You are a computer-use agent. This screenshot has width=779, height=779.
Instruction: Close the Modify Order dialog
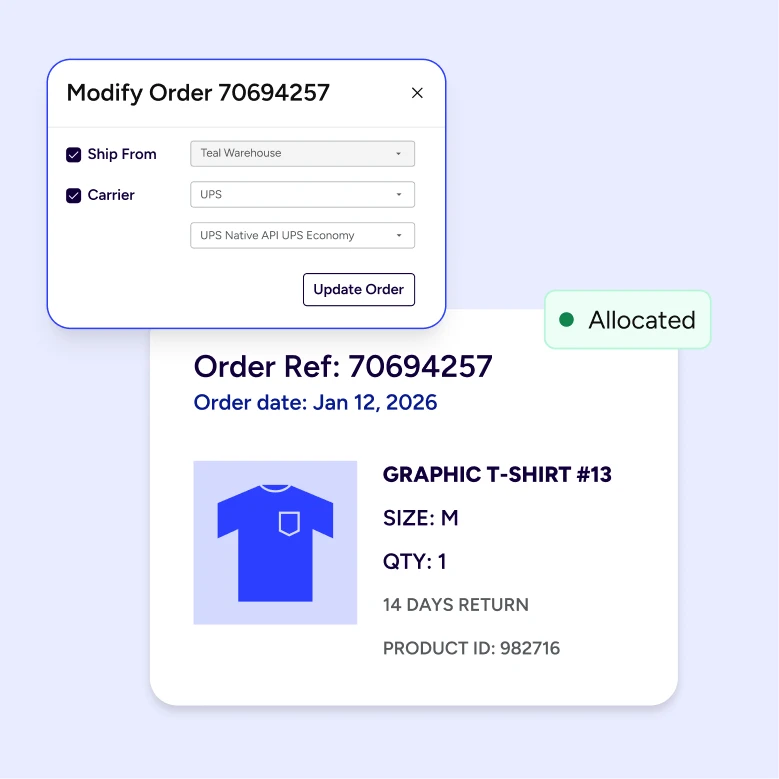pyautogui.click(x=417, y=93)
